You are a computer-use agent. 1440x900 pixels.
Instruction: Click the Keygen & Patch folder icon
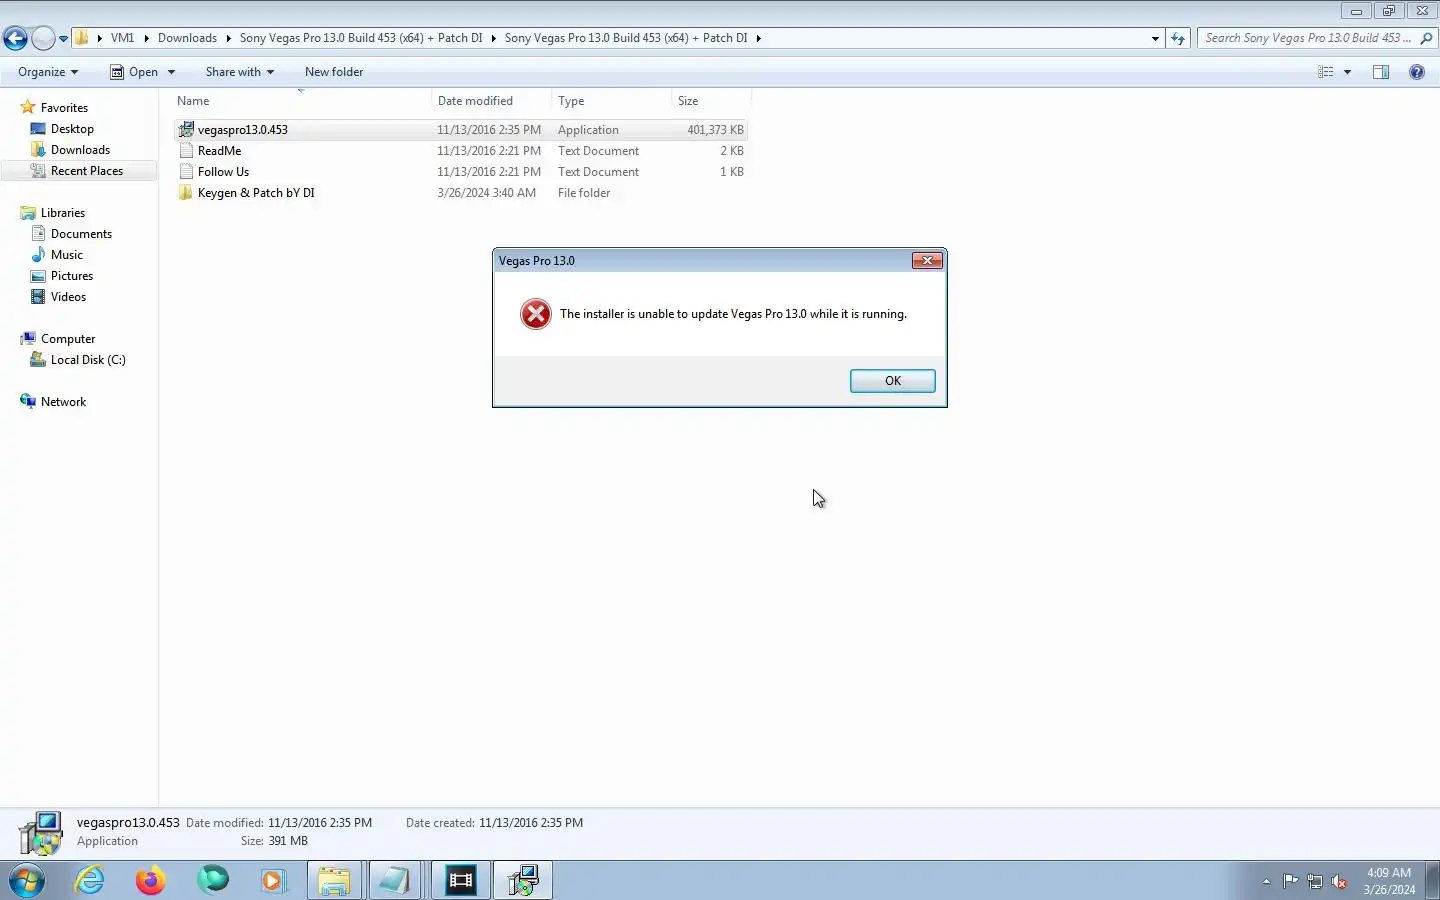[186, 193]
